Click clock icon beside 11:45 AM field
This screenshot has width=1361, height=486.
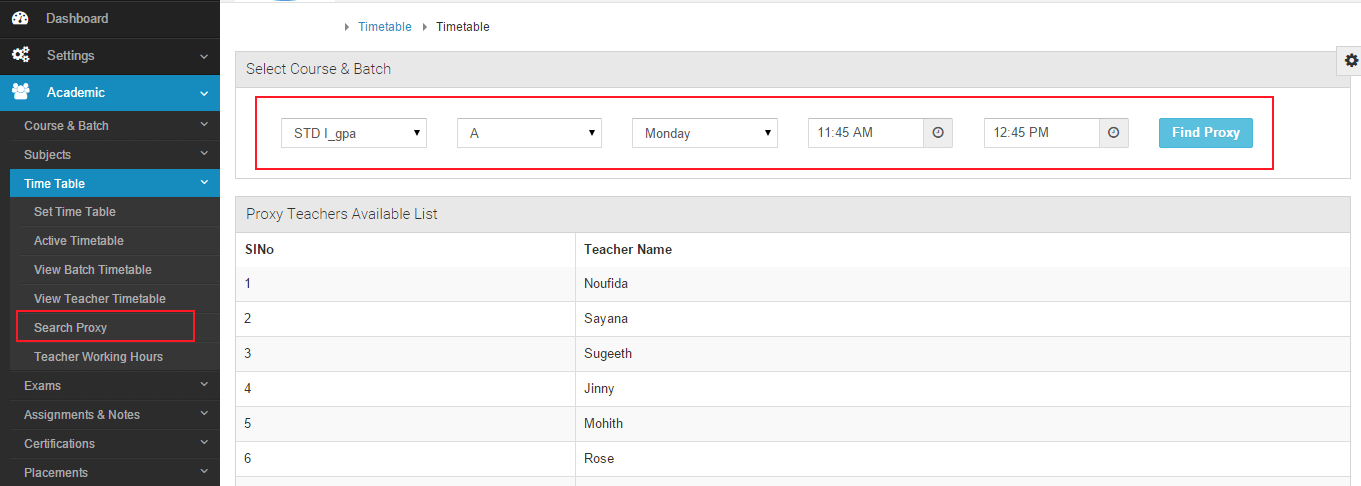(x=938, y=133)
